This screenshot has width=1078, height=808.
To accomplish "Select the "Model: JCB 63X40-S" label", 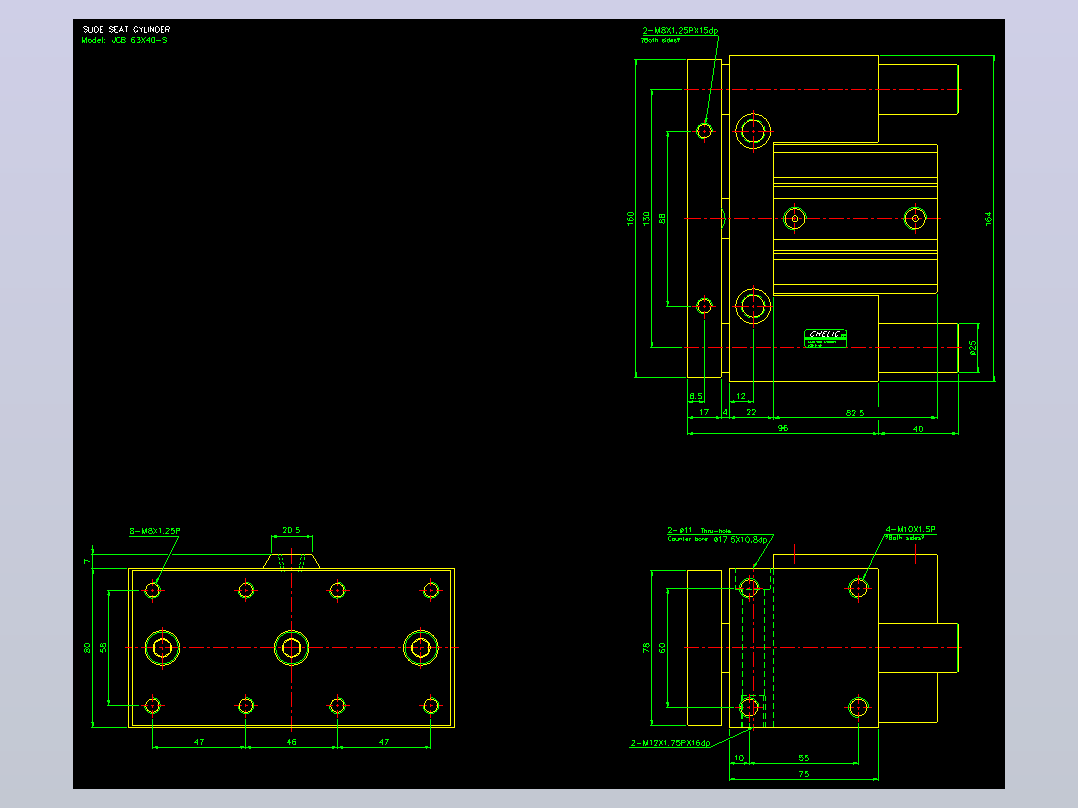I will click(124, 40).
